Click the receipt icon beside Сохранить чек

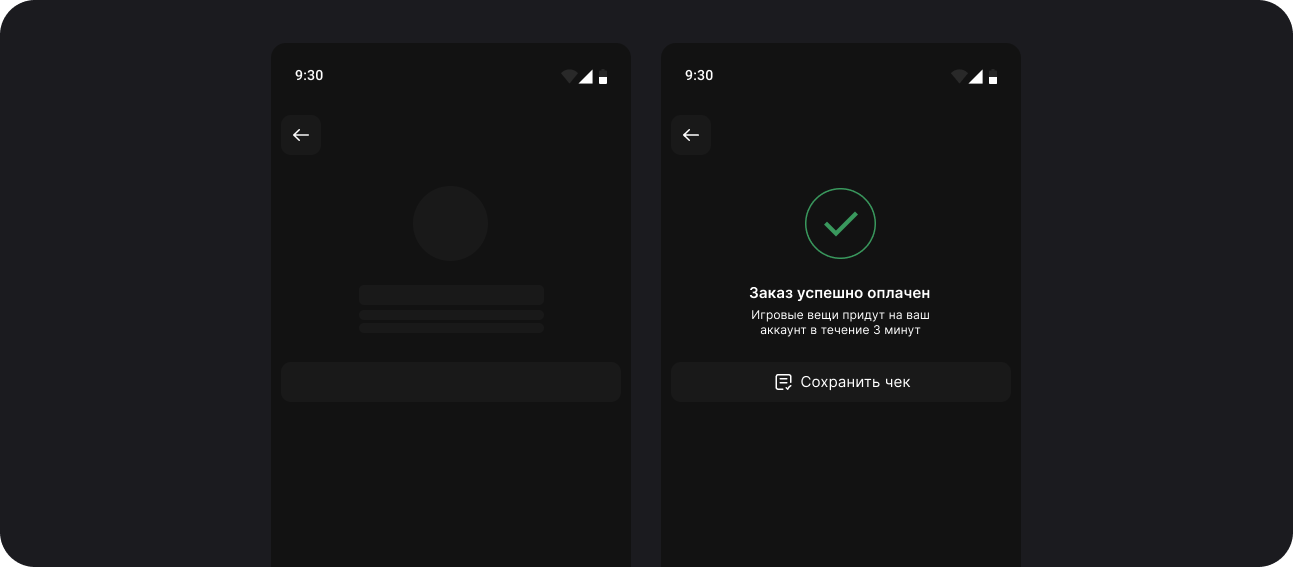[784, 382]
